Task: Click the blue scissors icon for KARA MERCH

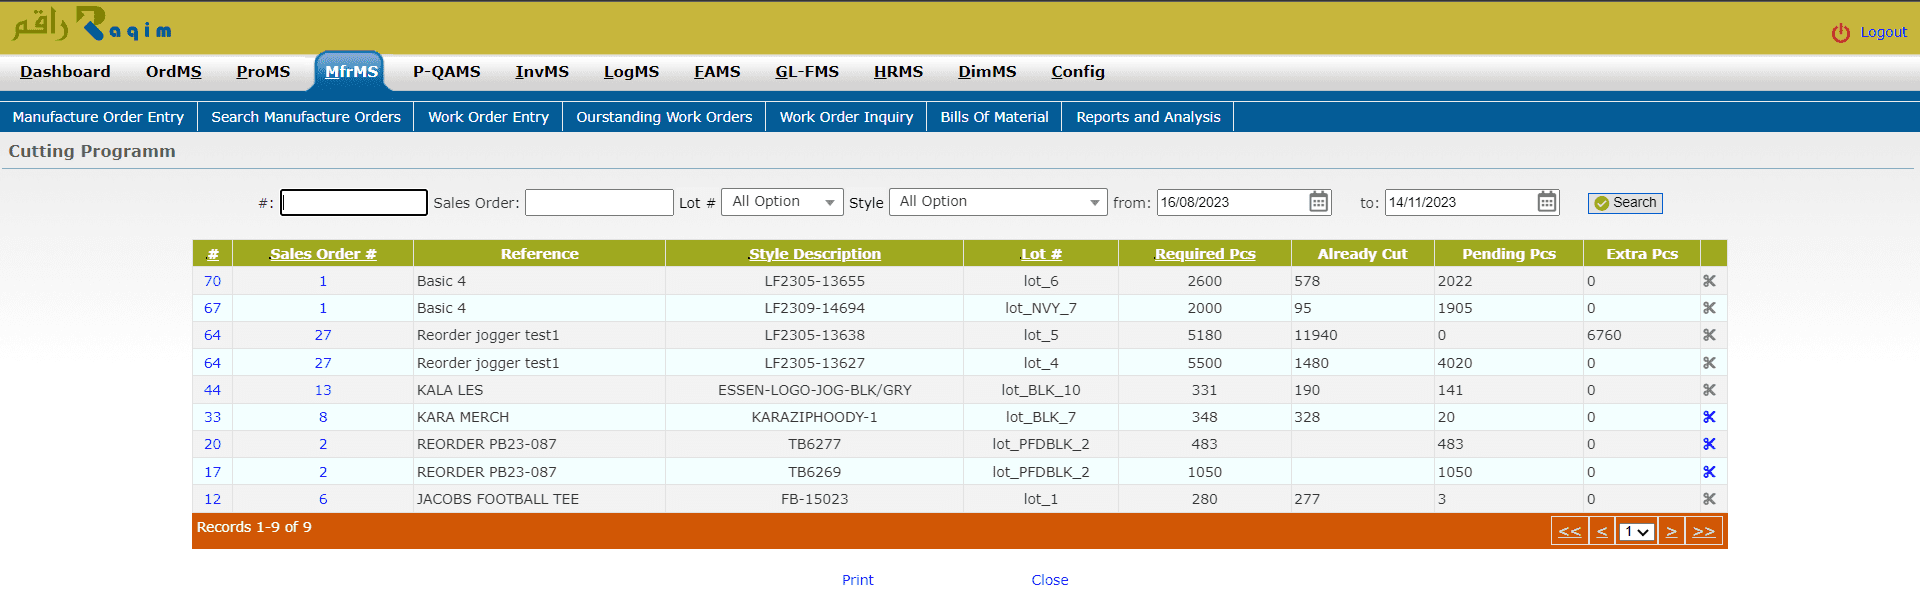Action: pos(1709,417)
